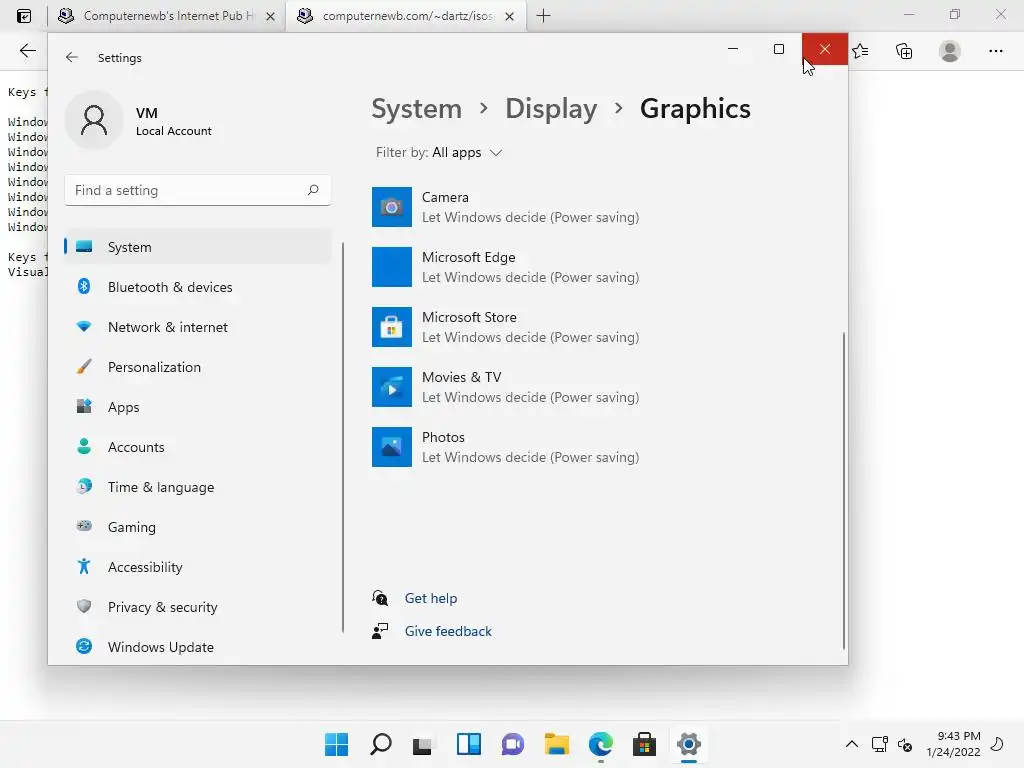Expand the Filter by All apps dropdown
This screenshot has width=1024, height=768.
tap(439, 152)
